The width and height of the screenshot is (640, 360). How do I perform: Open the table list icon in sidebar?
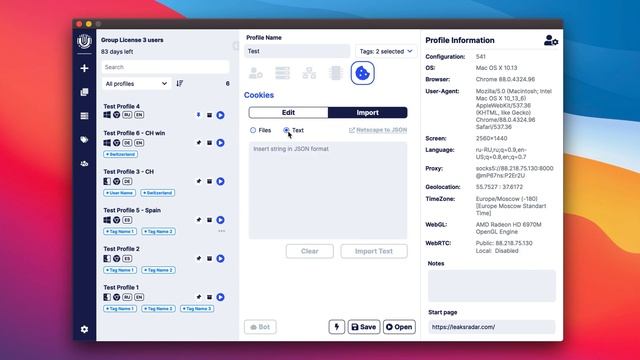click(84, 116)
